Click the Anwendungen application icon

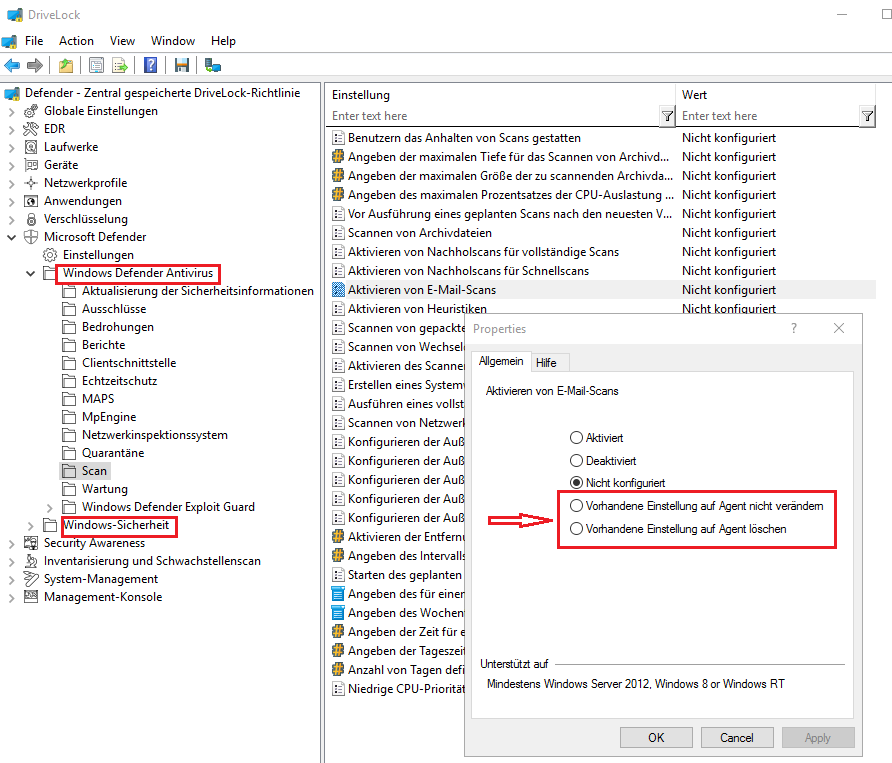(x=31, y=201)
